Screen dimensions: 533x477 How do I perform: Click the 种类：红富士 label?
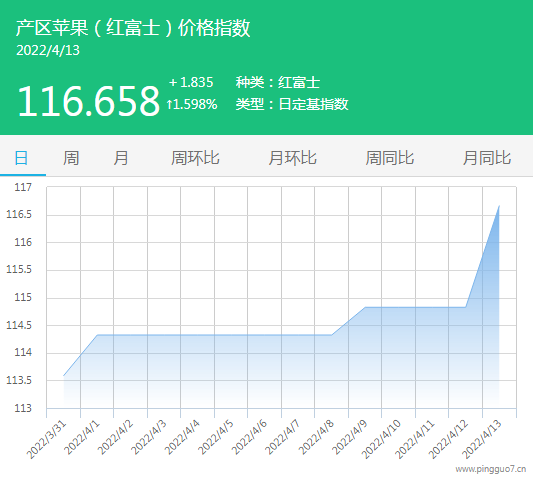tap(278, 82)
